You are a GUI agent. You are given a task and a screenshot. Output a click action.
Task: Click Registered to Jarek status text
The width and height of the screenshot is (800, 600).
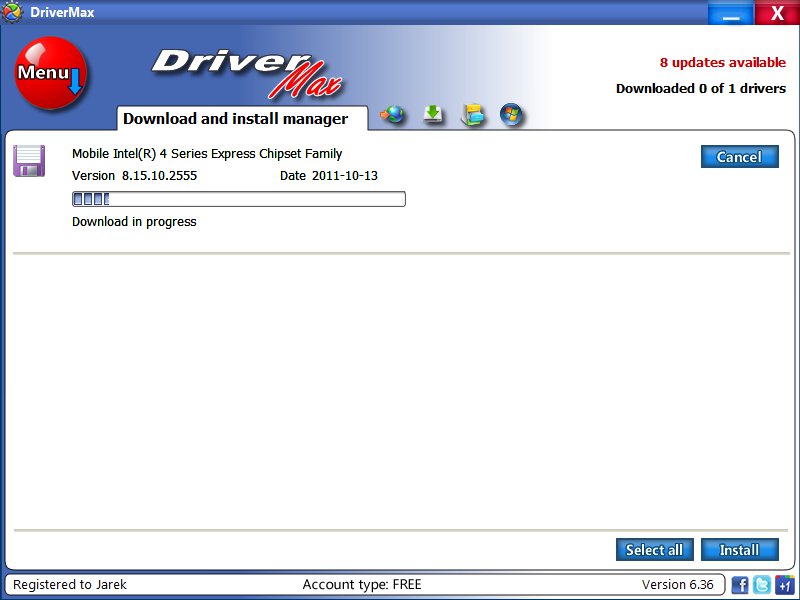(70, 584)
